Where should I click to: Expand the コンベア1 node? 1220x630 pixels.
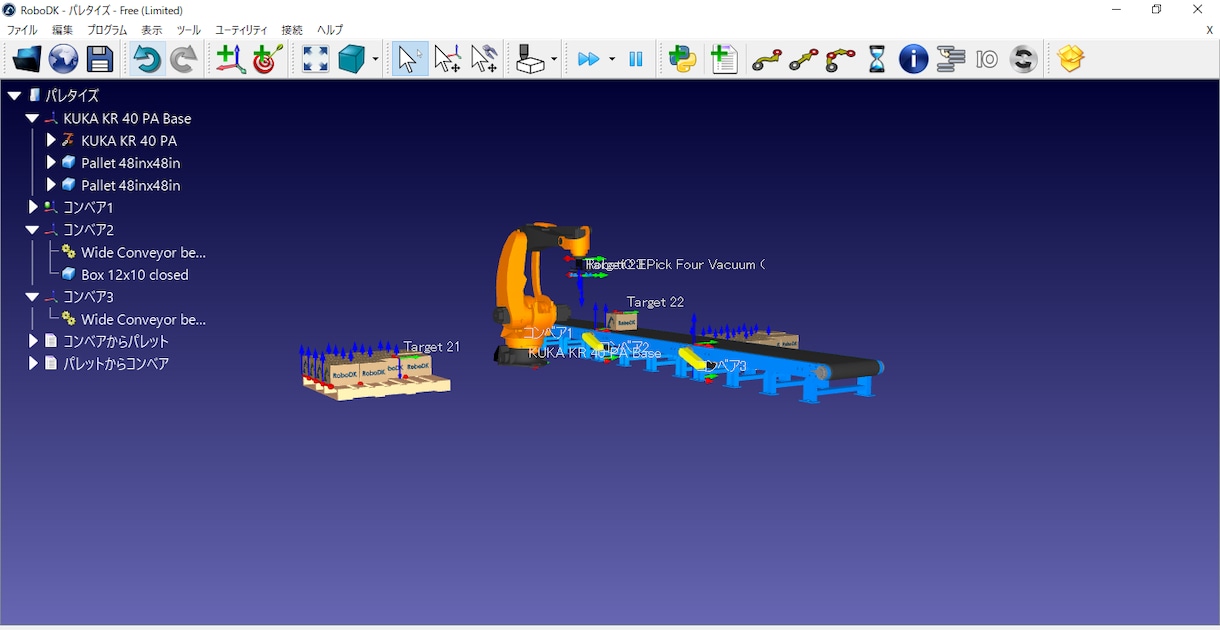coord(33,207)
